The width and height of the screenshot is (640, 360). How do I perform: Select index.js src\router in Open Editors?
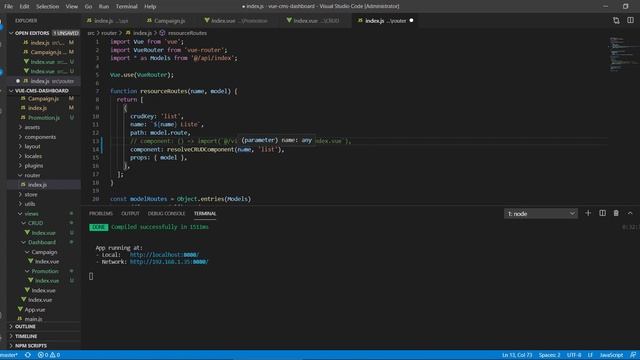point(44,81)
